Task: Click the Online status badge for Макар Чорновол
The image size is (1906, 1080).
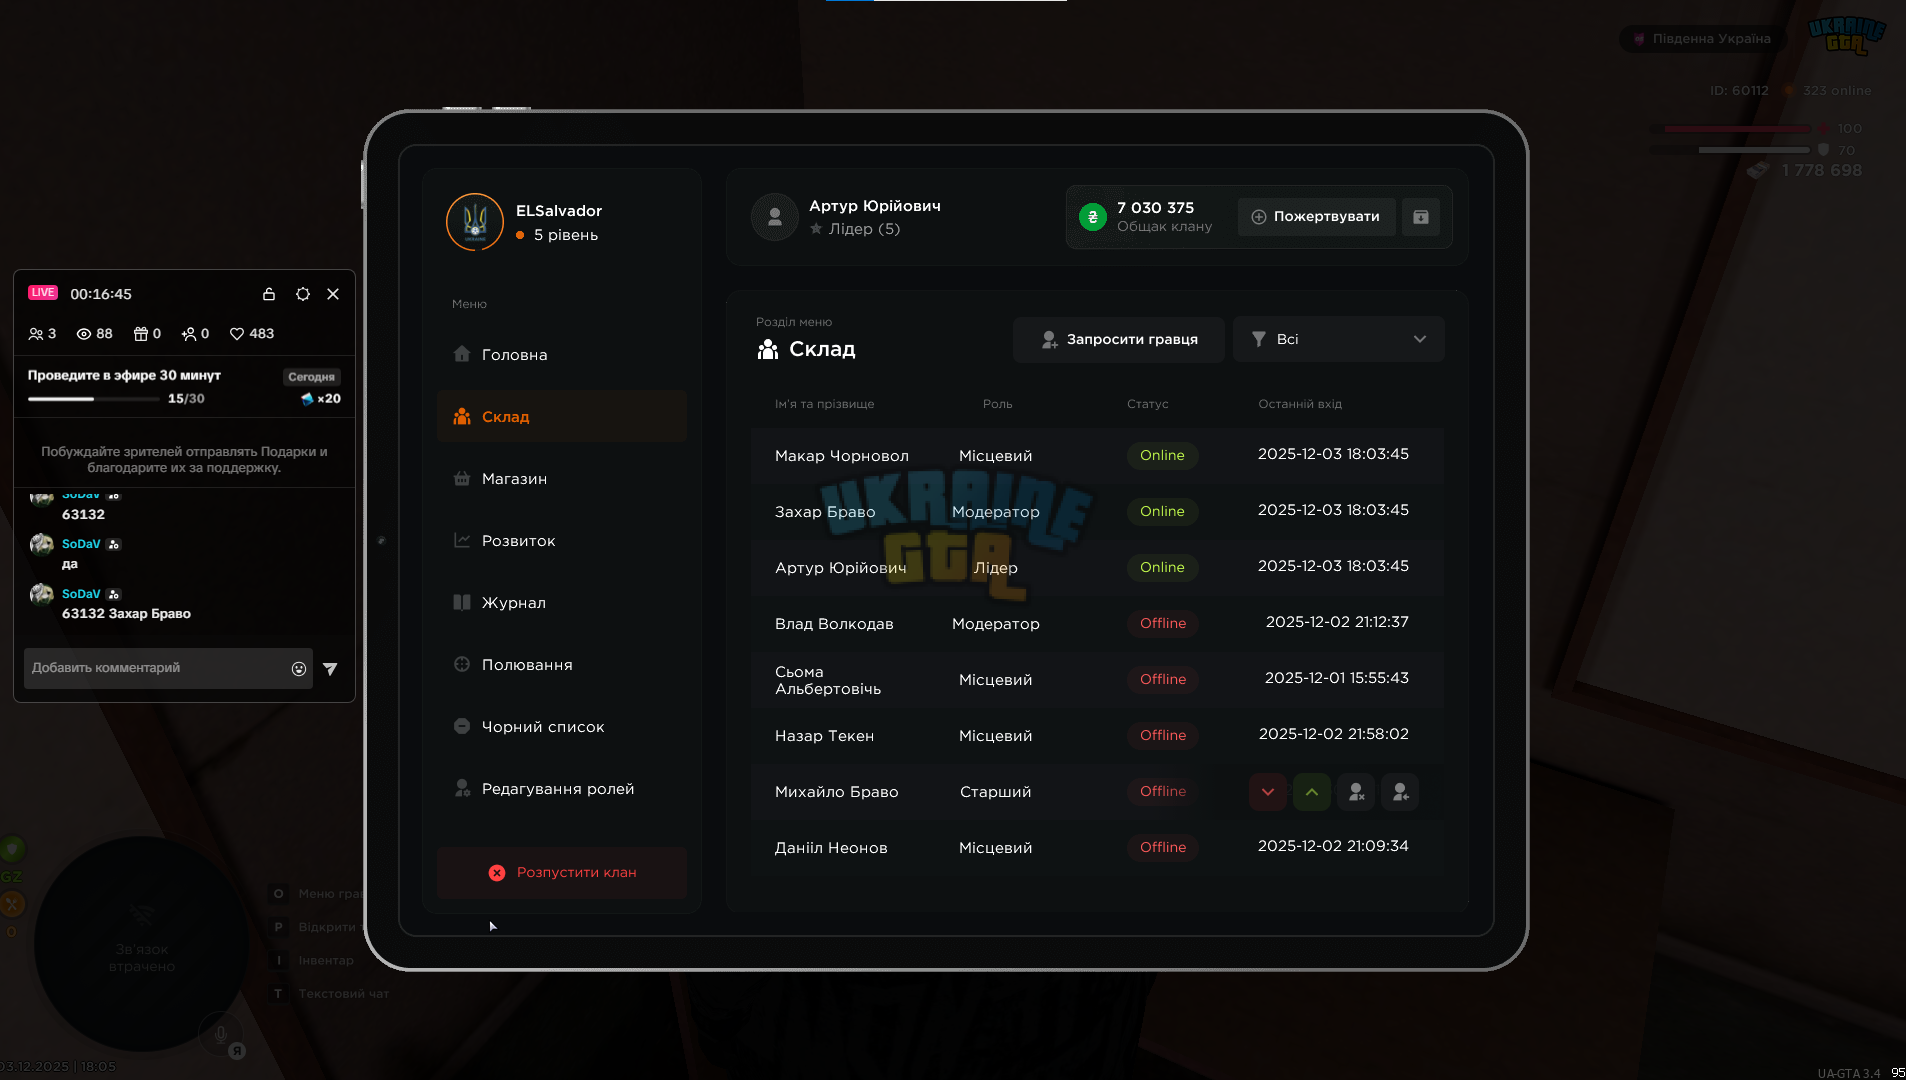Action: [1162, 456]
